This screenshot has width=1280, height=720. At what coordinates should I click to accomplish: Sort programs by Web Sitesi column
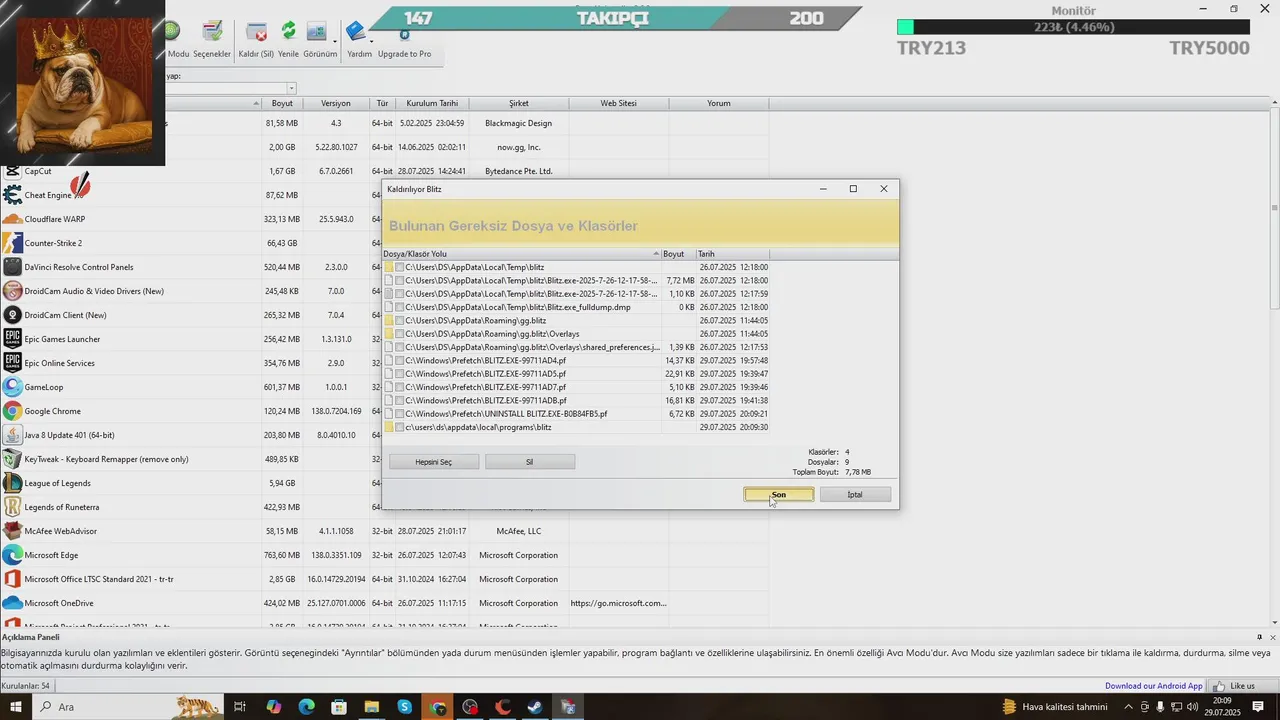[618, 103]
